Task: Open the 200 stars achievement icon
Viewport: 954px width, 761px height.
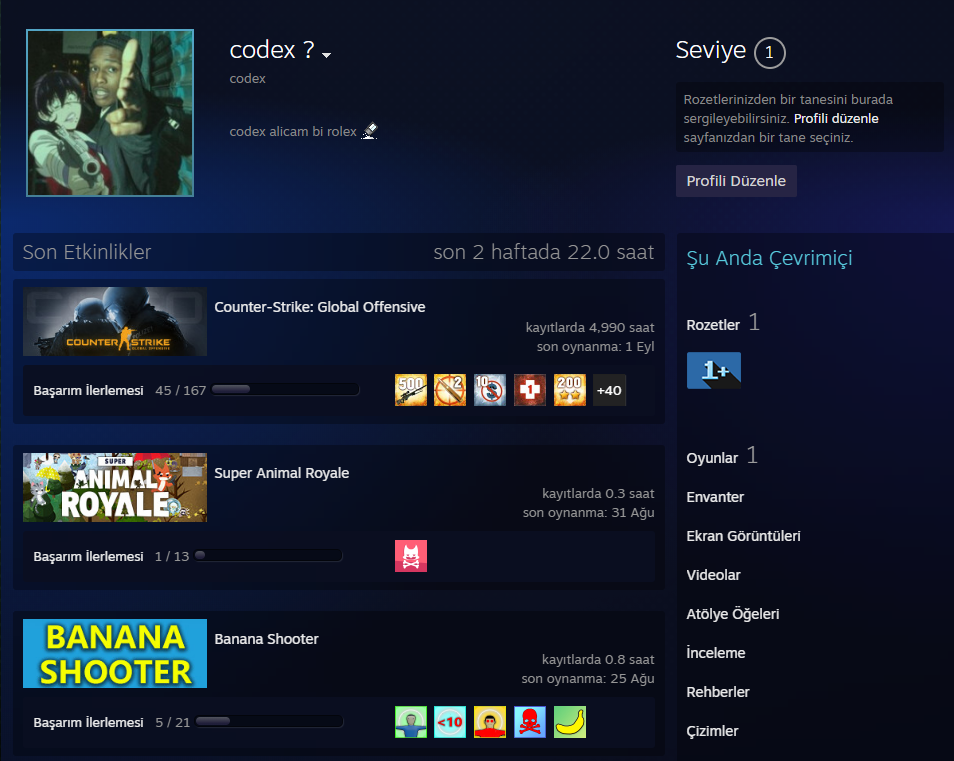Action: (x=569, y=390)
